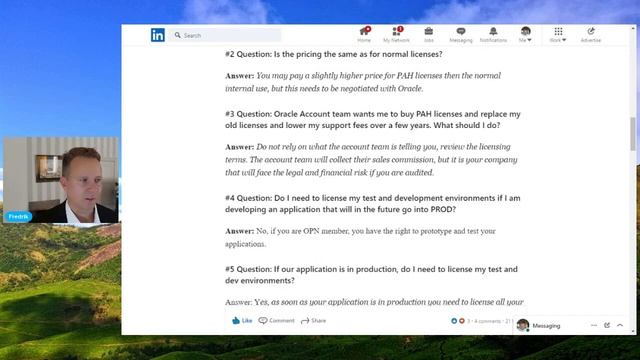Click the '#2 Question' pricing heading
This screenshot has height=360, width=640.
[x=333, y=54]
